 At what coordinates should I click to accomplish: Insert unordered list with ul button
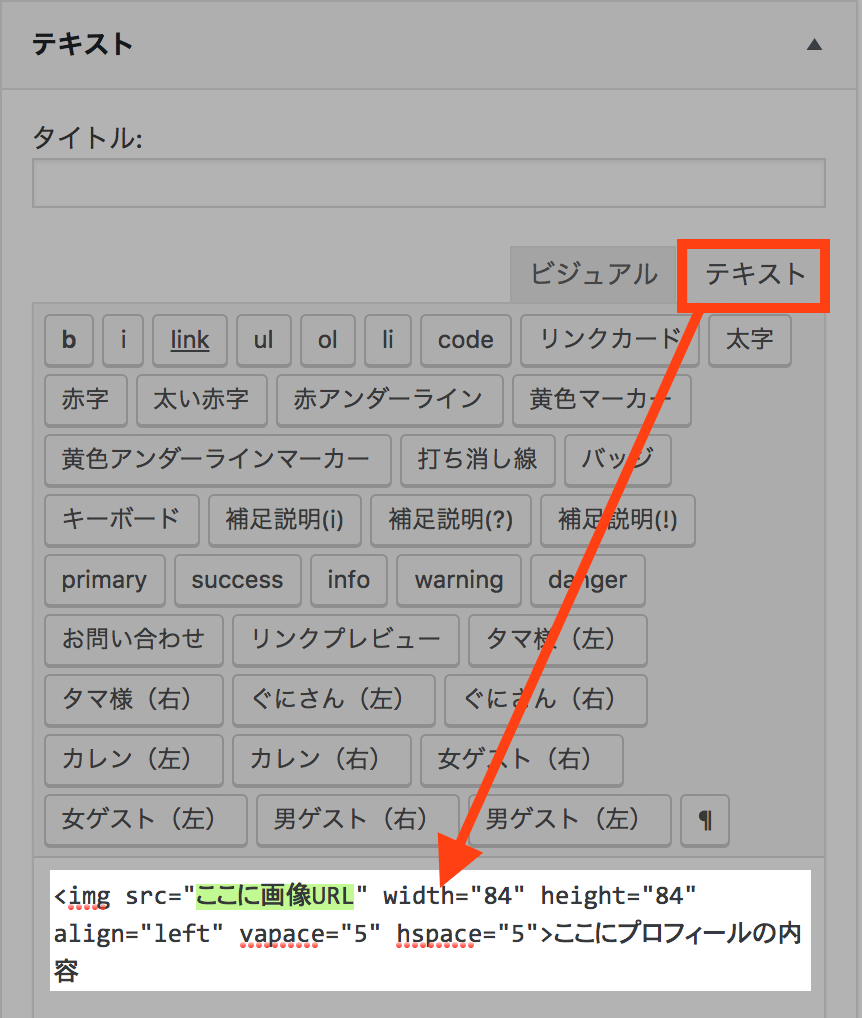(264, 340)
